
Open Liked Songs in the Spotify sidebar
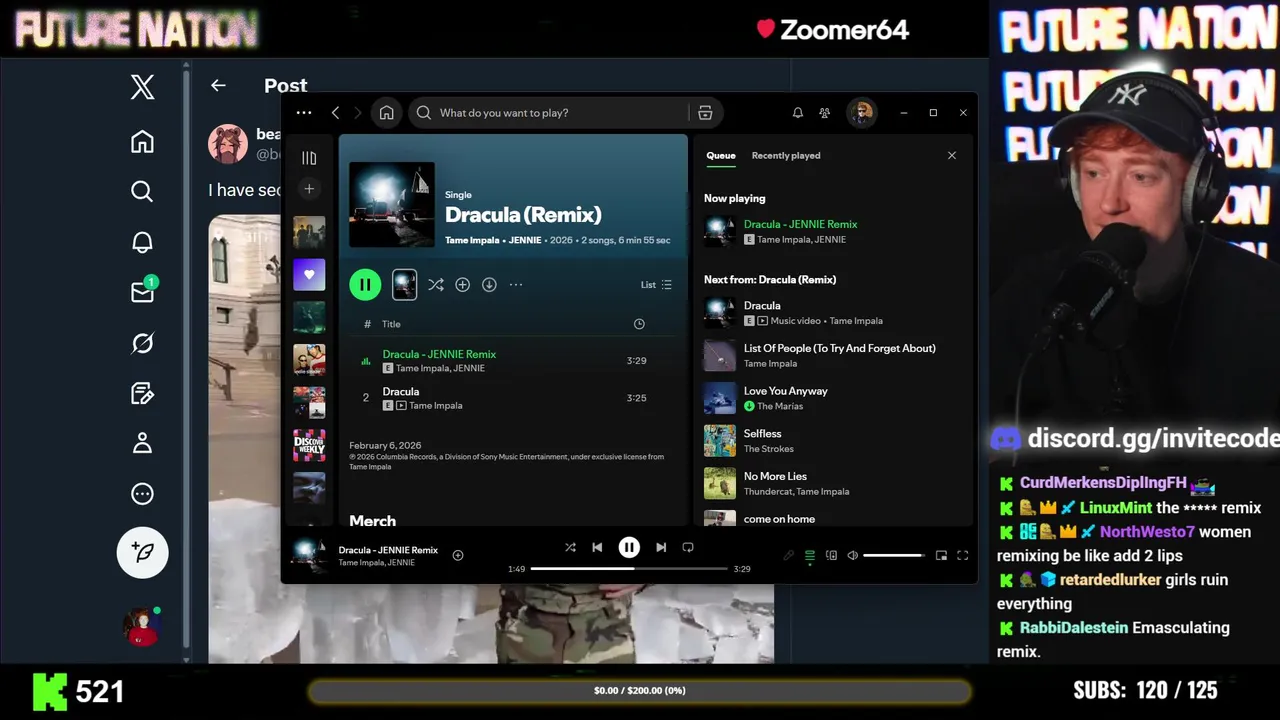[309, 274]
